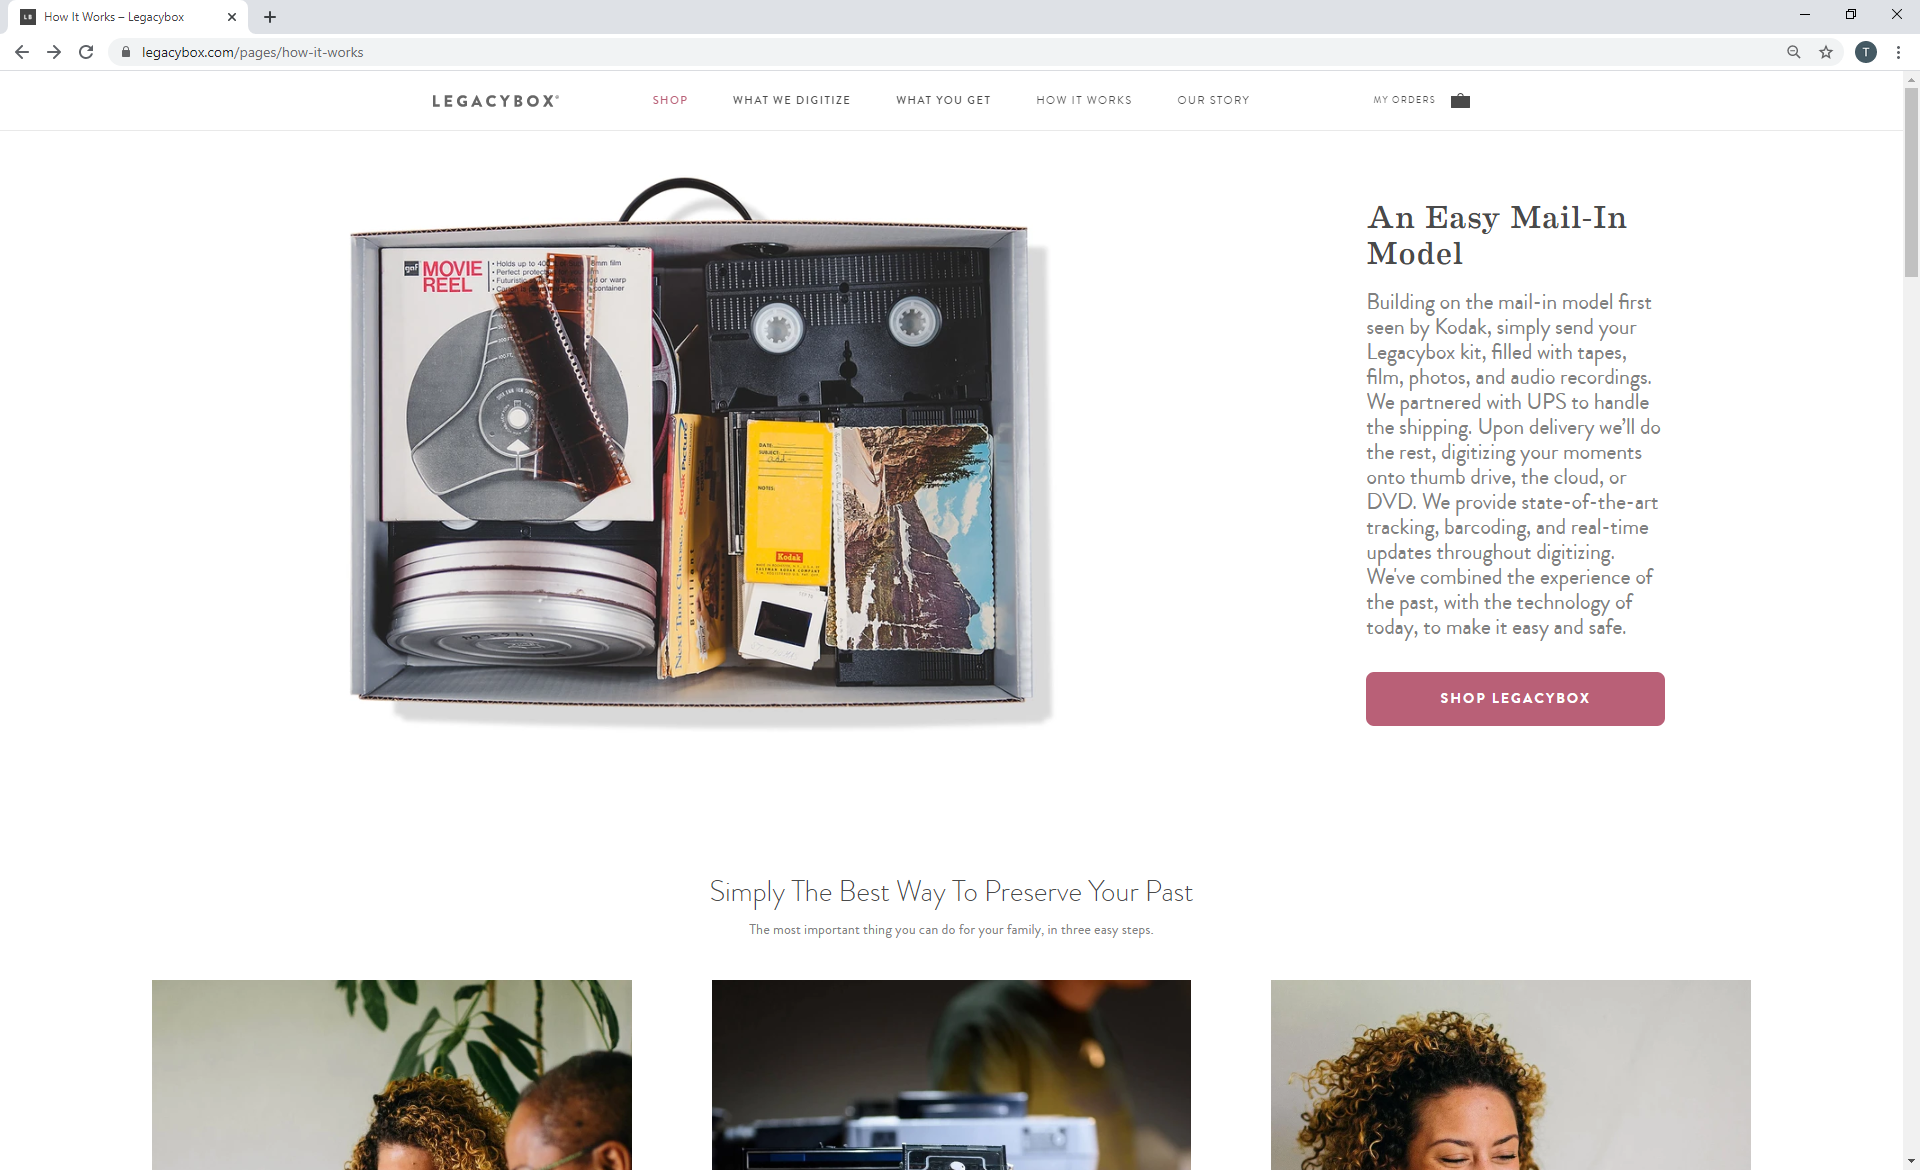This screenshot has height=1170, width=1920.
Task: Reload the page with refresh icon
Action: [x=86, y=52]
